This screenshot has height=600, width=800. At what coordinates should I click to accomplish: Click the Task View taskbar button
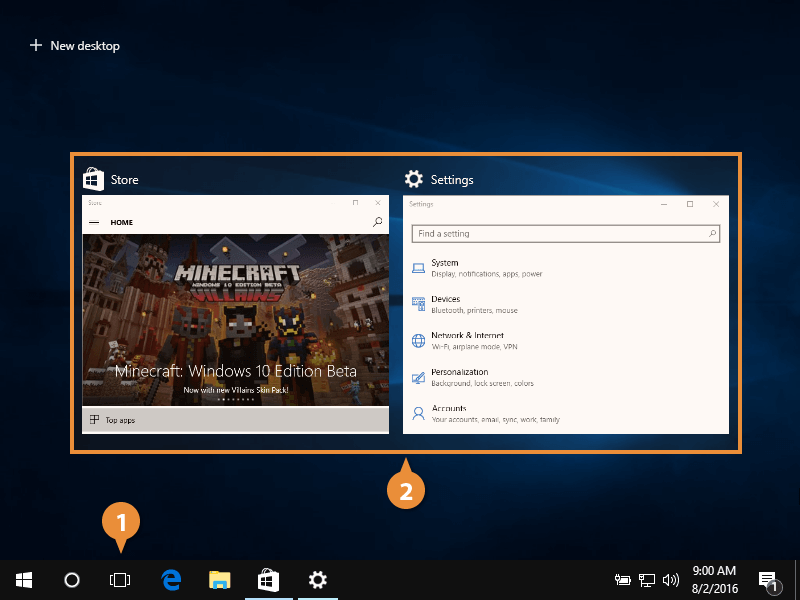coord(120,580)
